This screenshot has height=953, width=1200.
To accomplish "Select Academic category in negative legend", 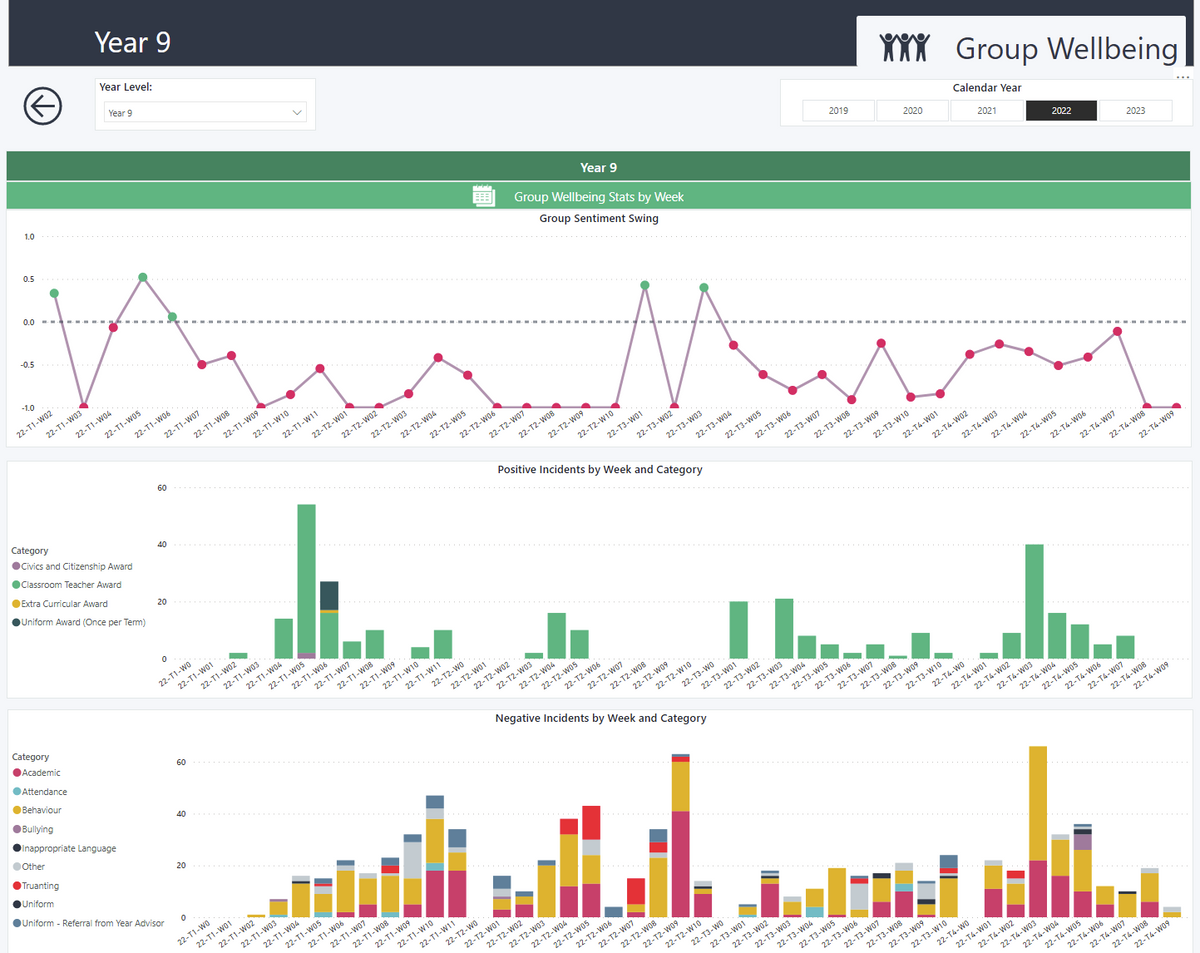I will tap(41, 773).
